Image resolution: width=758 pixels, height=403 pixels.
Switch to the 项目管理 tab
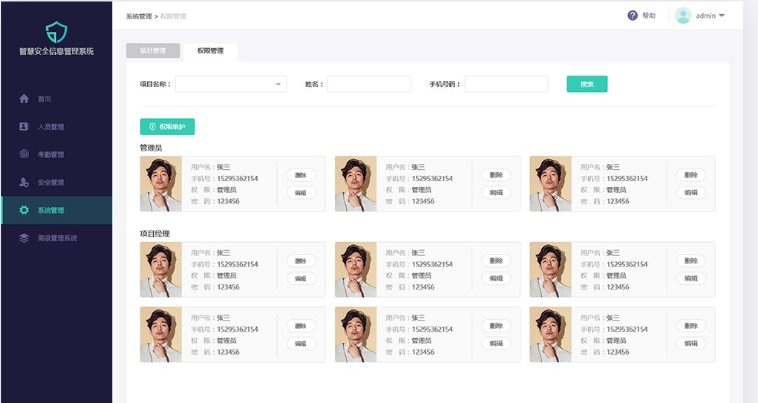153,50
